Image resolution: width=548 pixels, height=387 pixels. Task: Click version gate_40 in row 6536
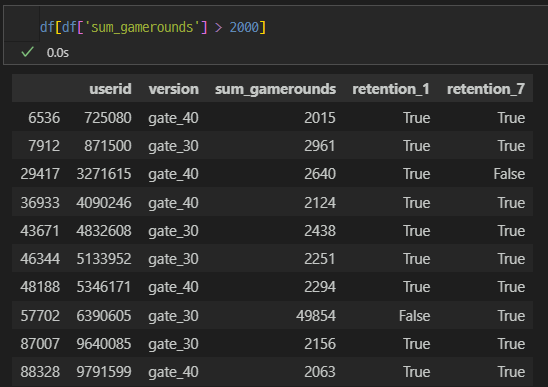[x=173, y=118]
